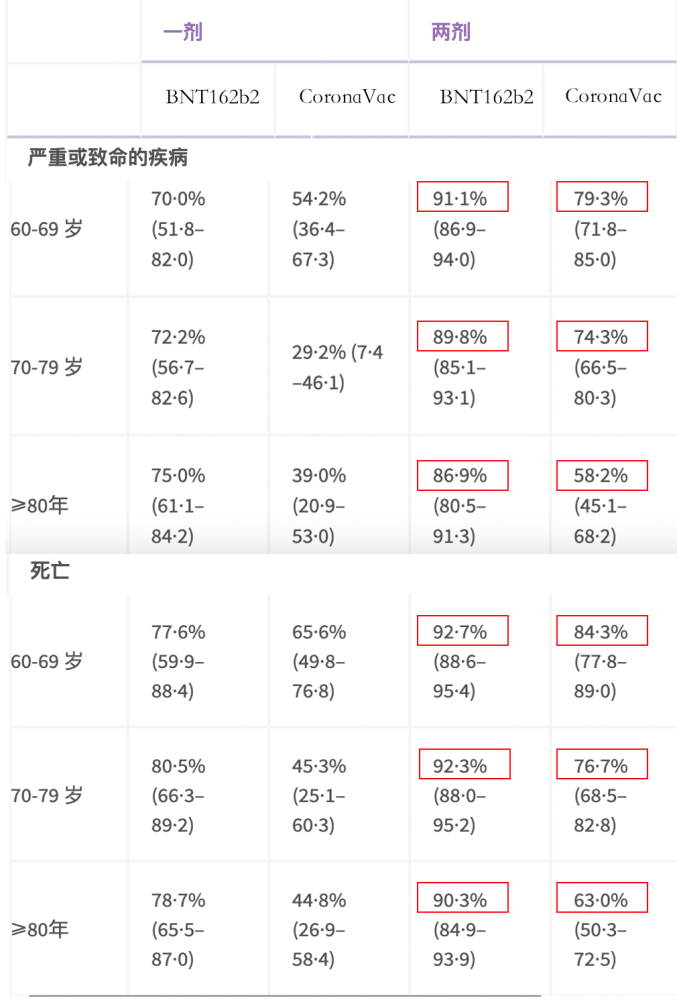Select the CoronaVac header under 两剂
Screen dimensions: 677x1000
tap(613, 97)
